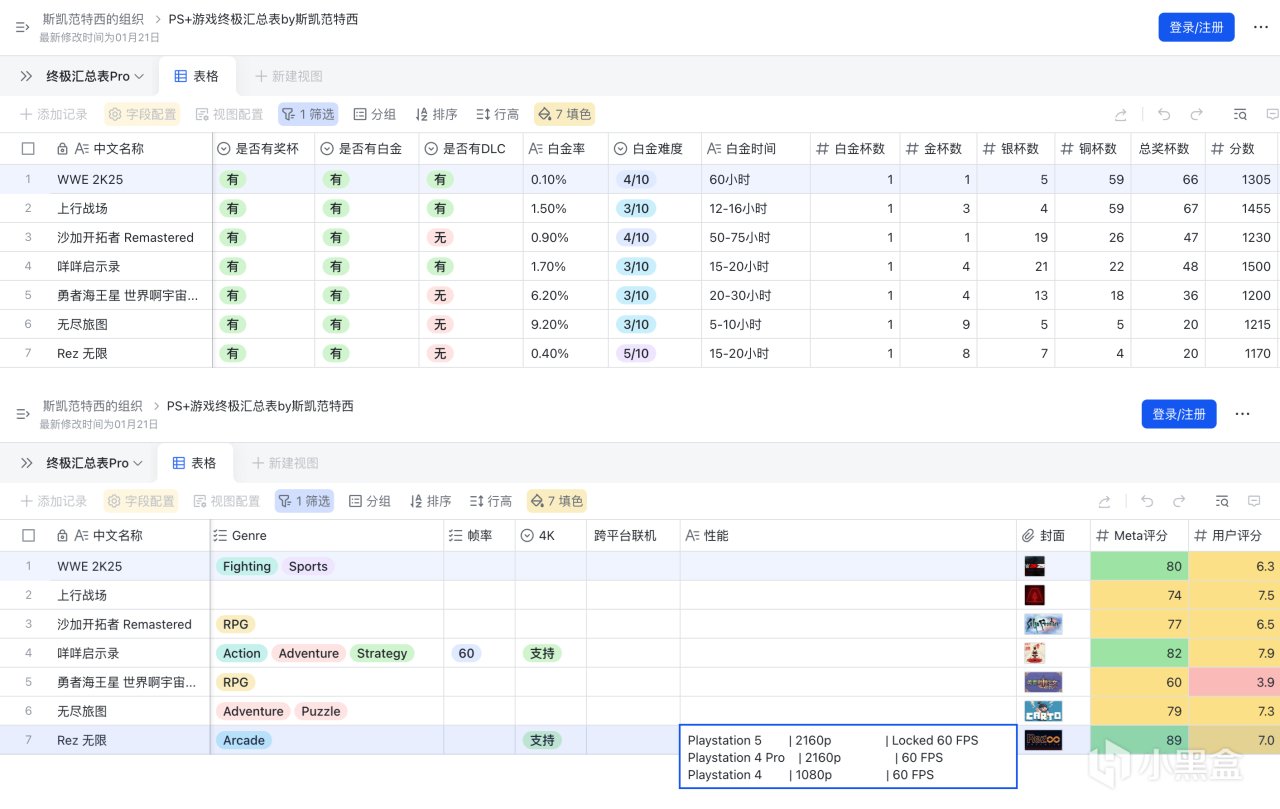The image size is (1280, 809).
Task: Click 排序 in the lower toolbar
Action: (431, 501)
